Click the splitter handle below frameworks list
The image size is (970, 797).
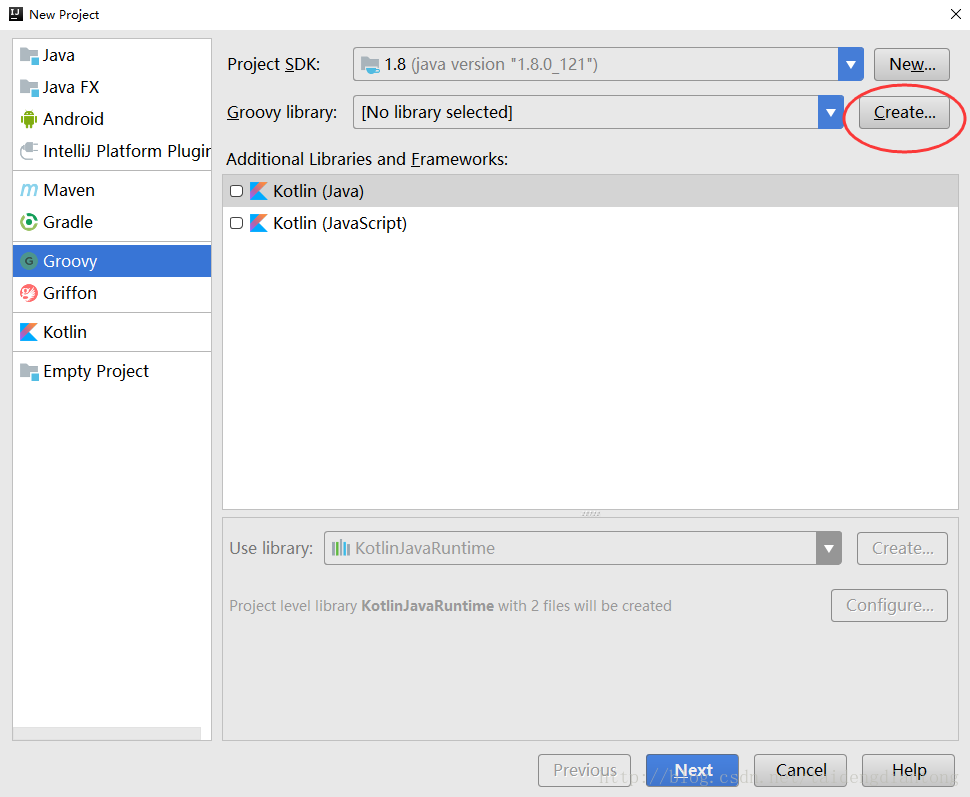pyautogui.click(x=591, y=514)
